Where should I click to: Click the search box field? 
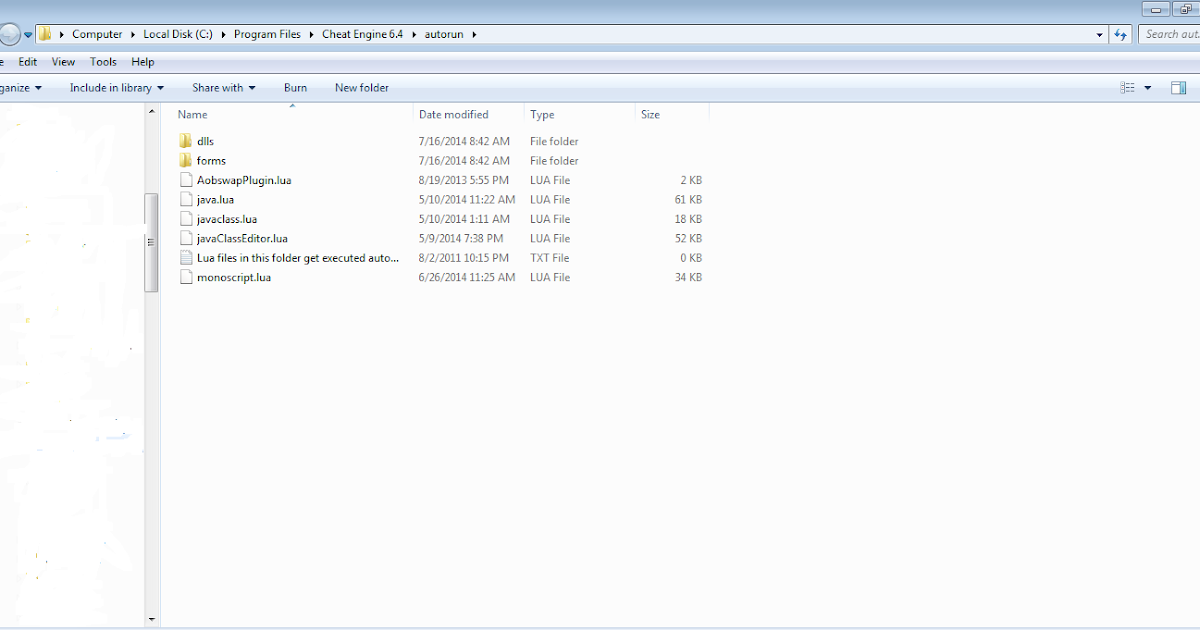[x=1169, y=34]
